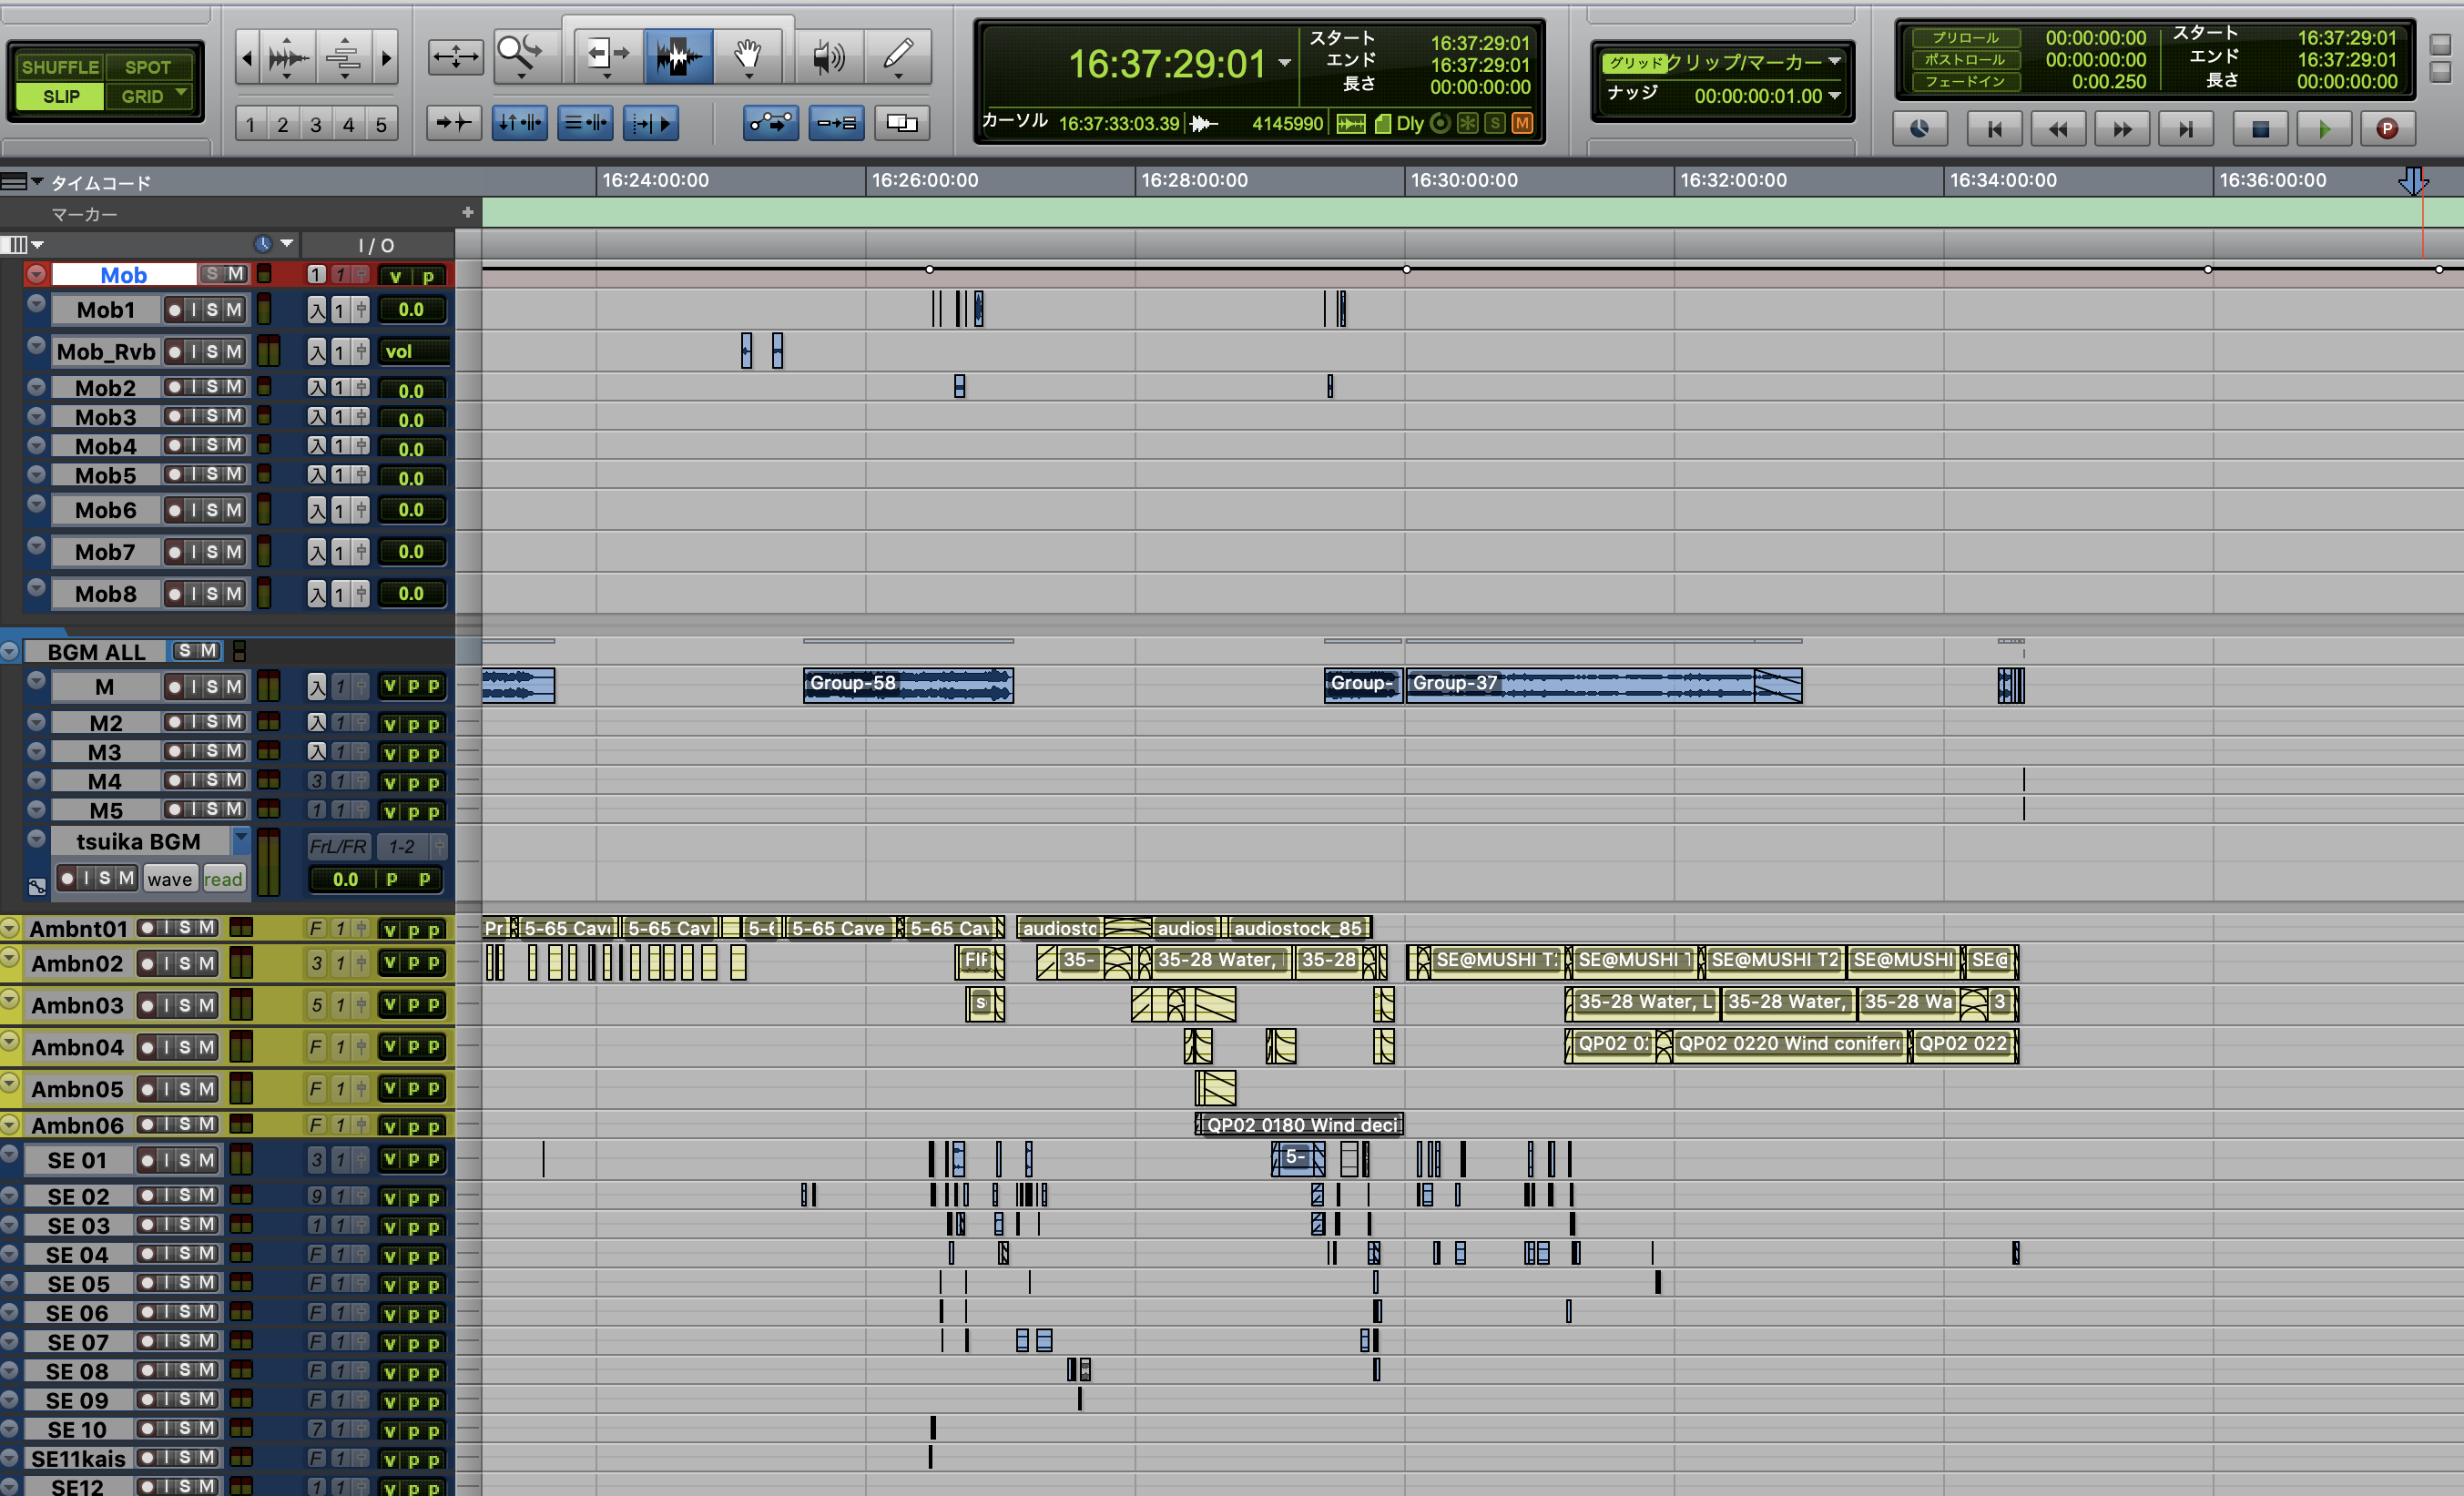Enable SPOT edit mode
The image size is (2464, 1496).
click(148, 67)
